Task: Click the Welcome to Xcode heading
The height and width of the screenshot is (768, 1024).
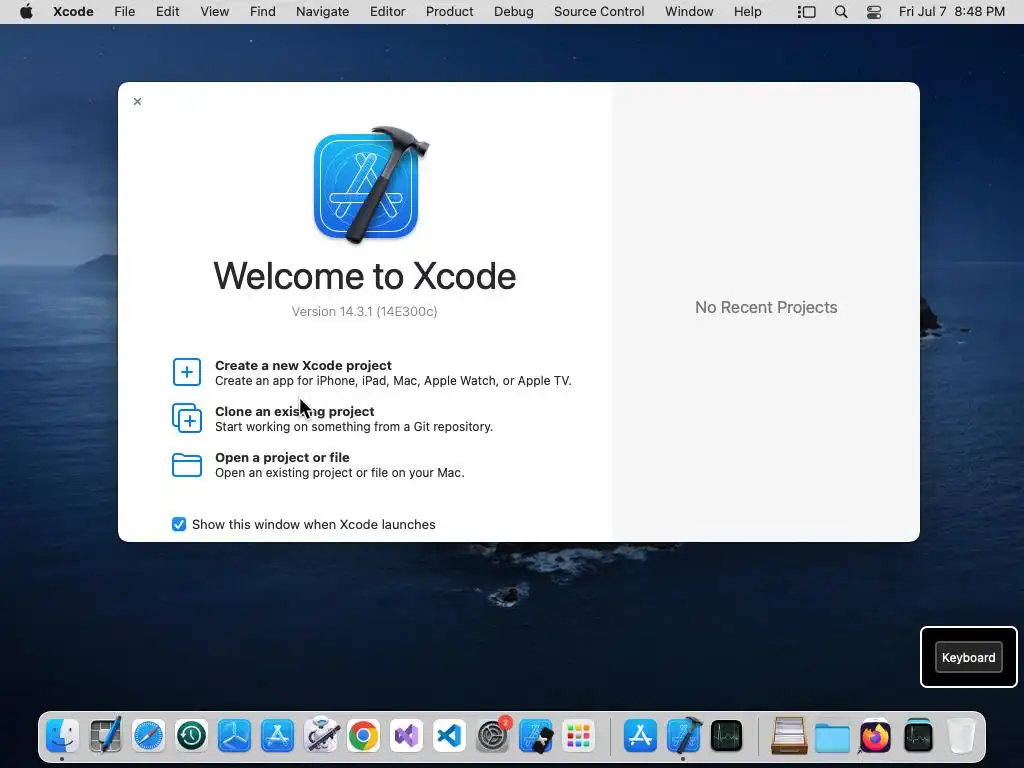Action: click(364, 276)
